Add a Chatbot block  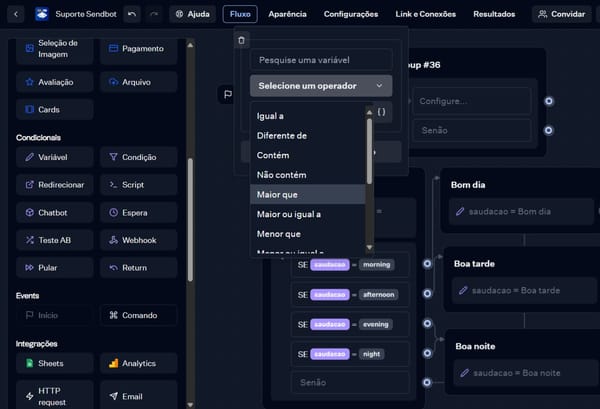pyautogui.click(x=55, y=212)
